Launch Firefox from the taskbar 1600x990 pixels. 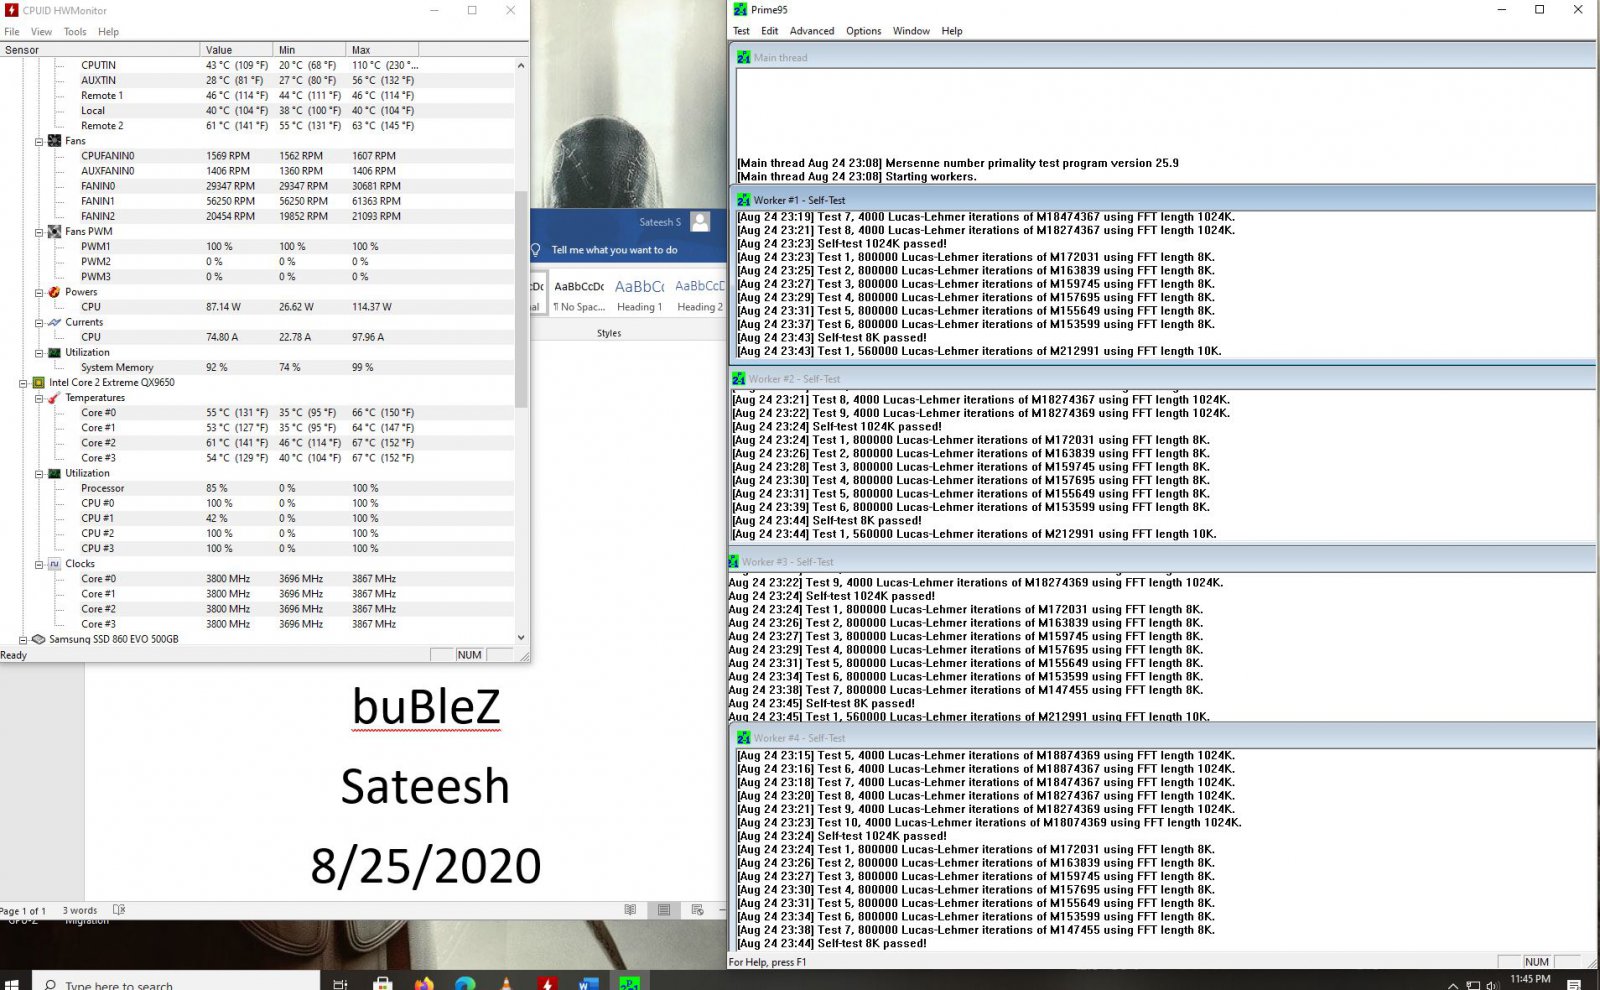coord(424,983)
